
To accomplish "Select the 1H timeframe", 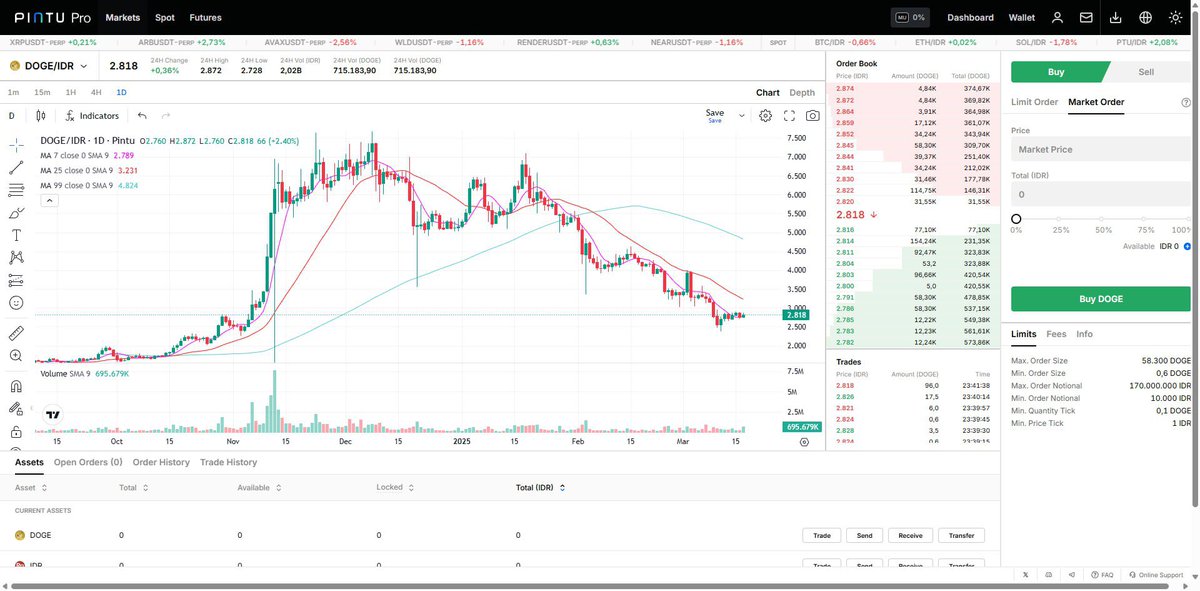I will [x=71, y=92].
